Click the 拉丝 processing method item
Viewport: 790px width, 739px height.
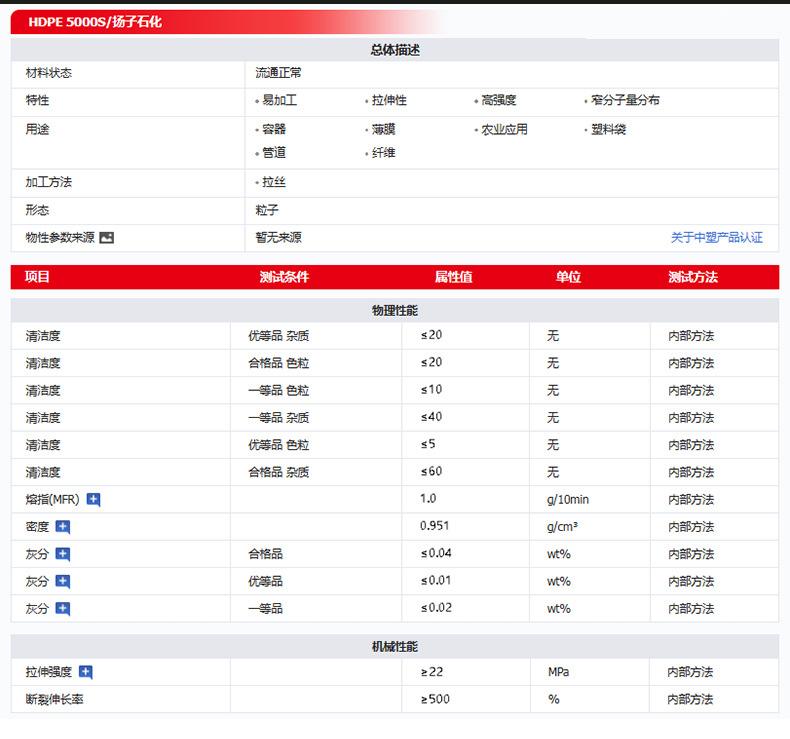[273, 183]
